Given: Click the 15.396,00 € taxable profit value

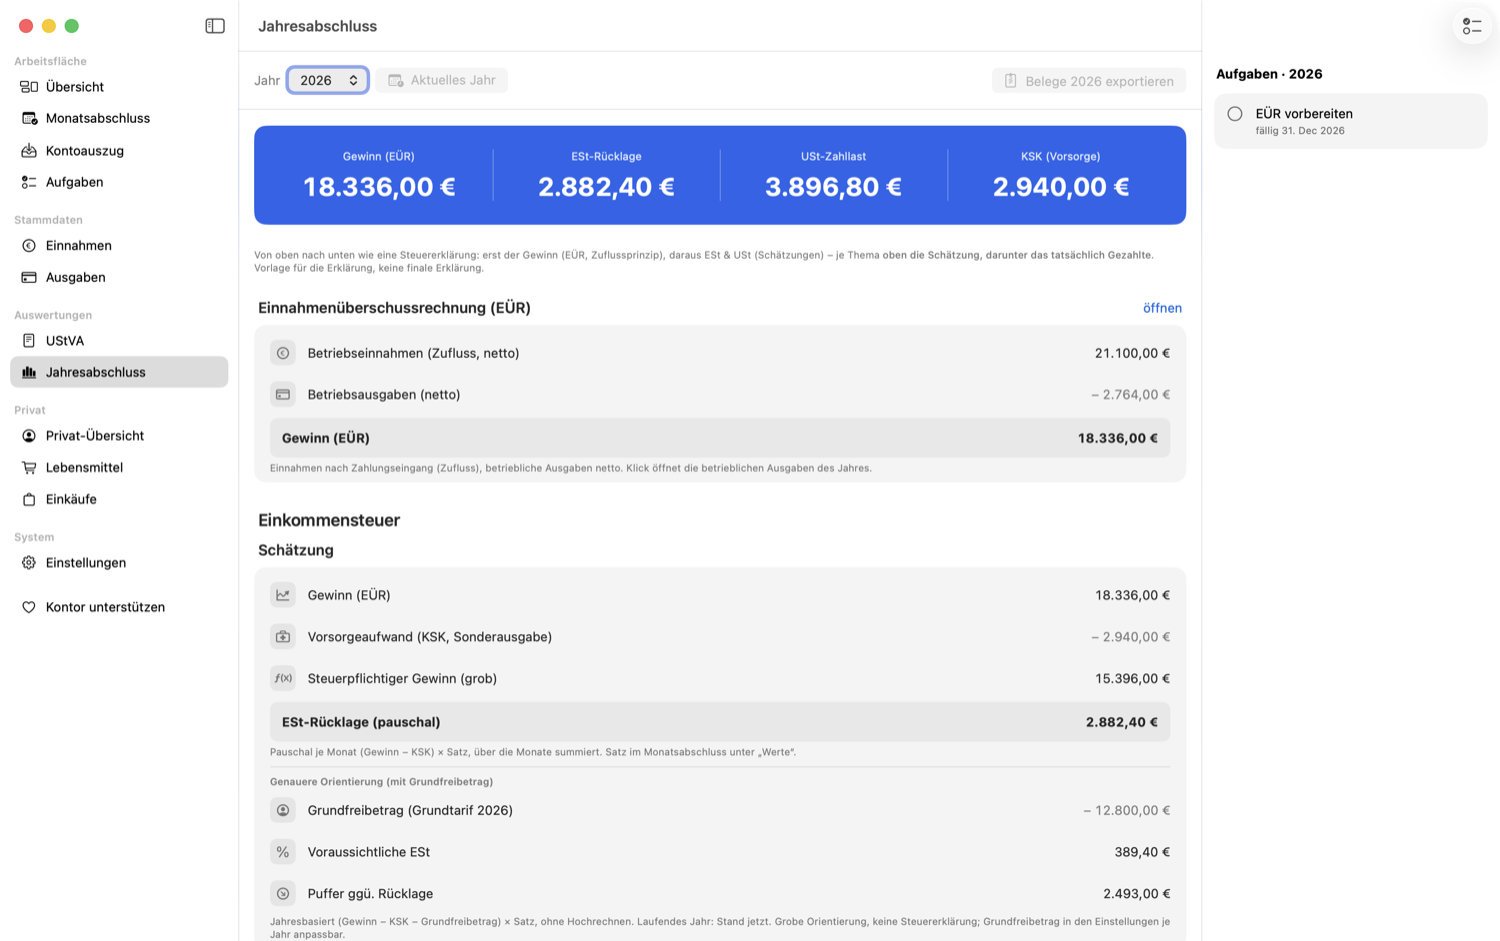Looking at the screenshot, I should [x=1132, y=678].
